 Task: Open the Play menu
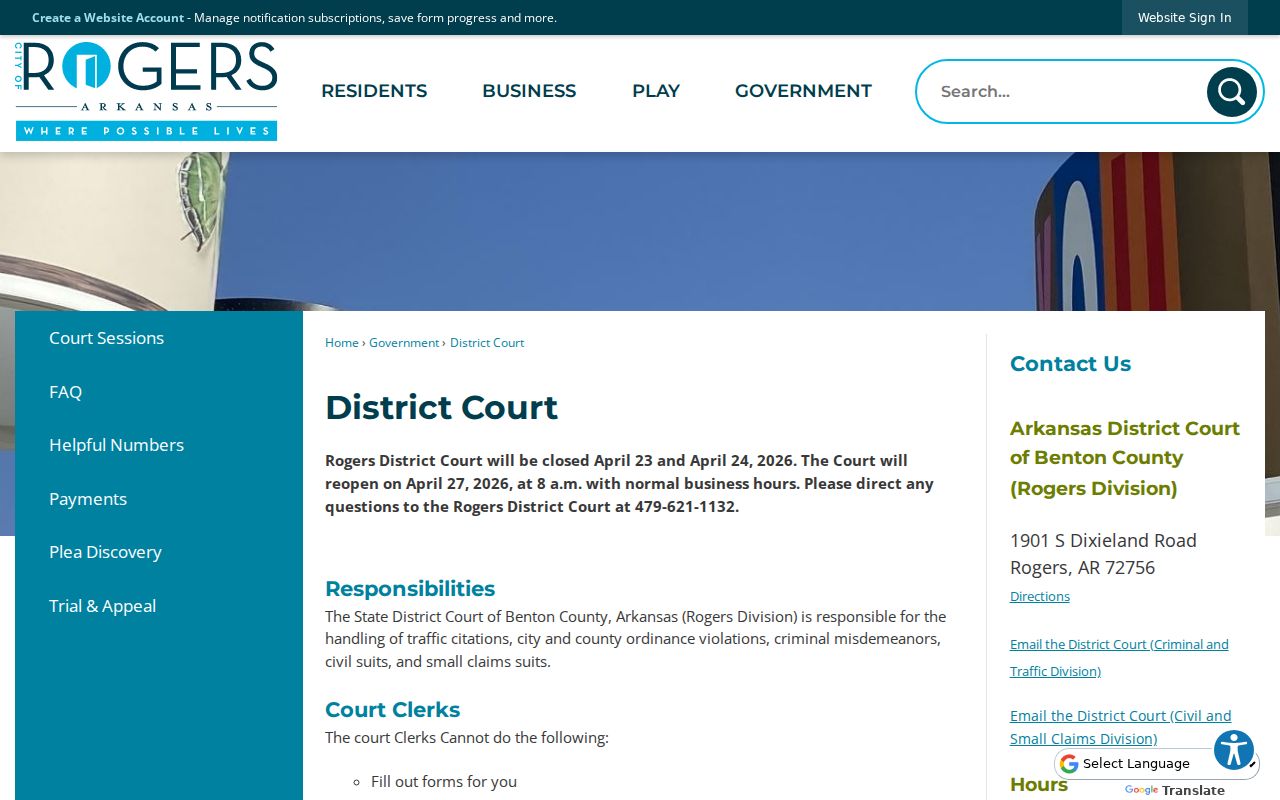(656, 91)
